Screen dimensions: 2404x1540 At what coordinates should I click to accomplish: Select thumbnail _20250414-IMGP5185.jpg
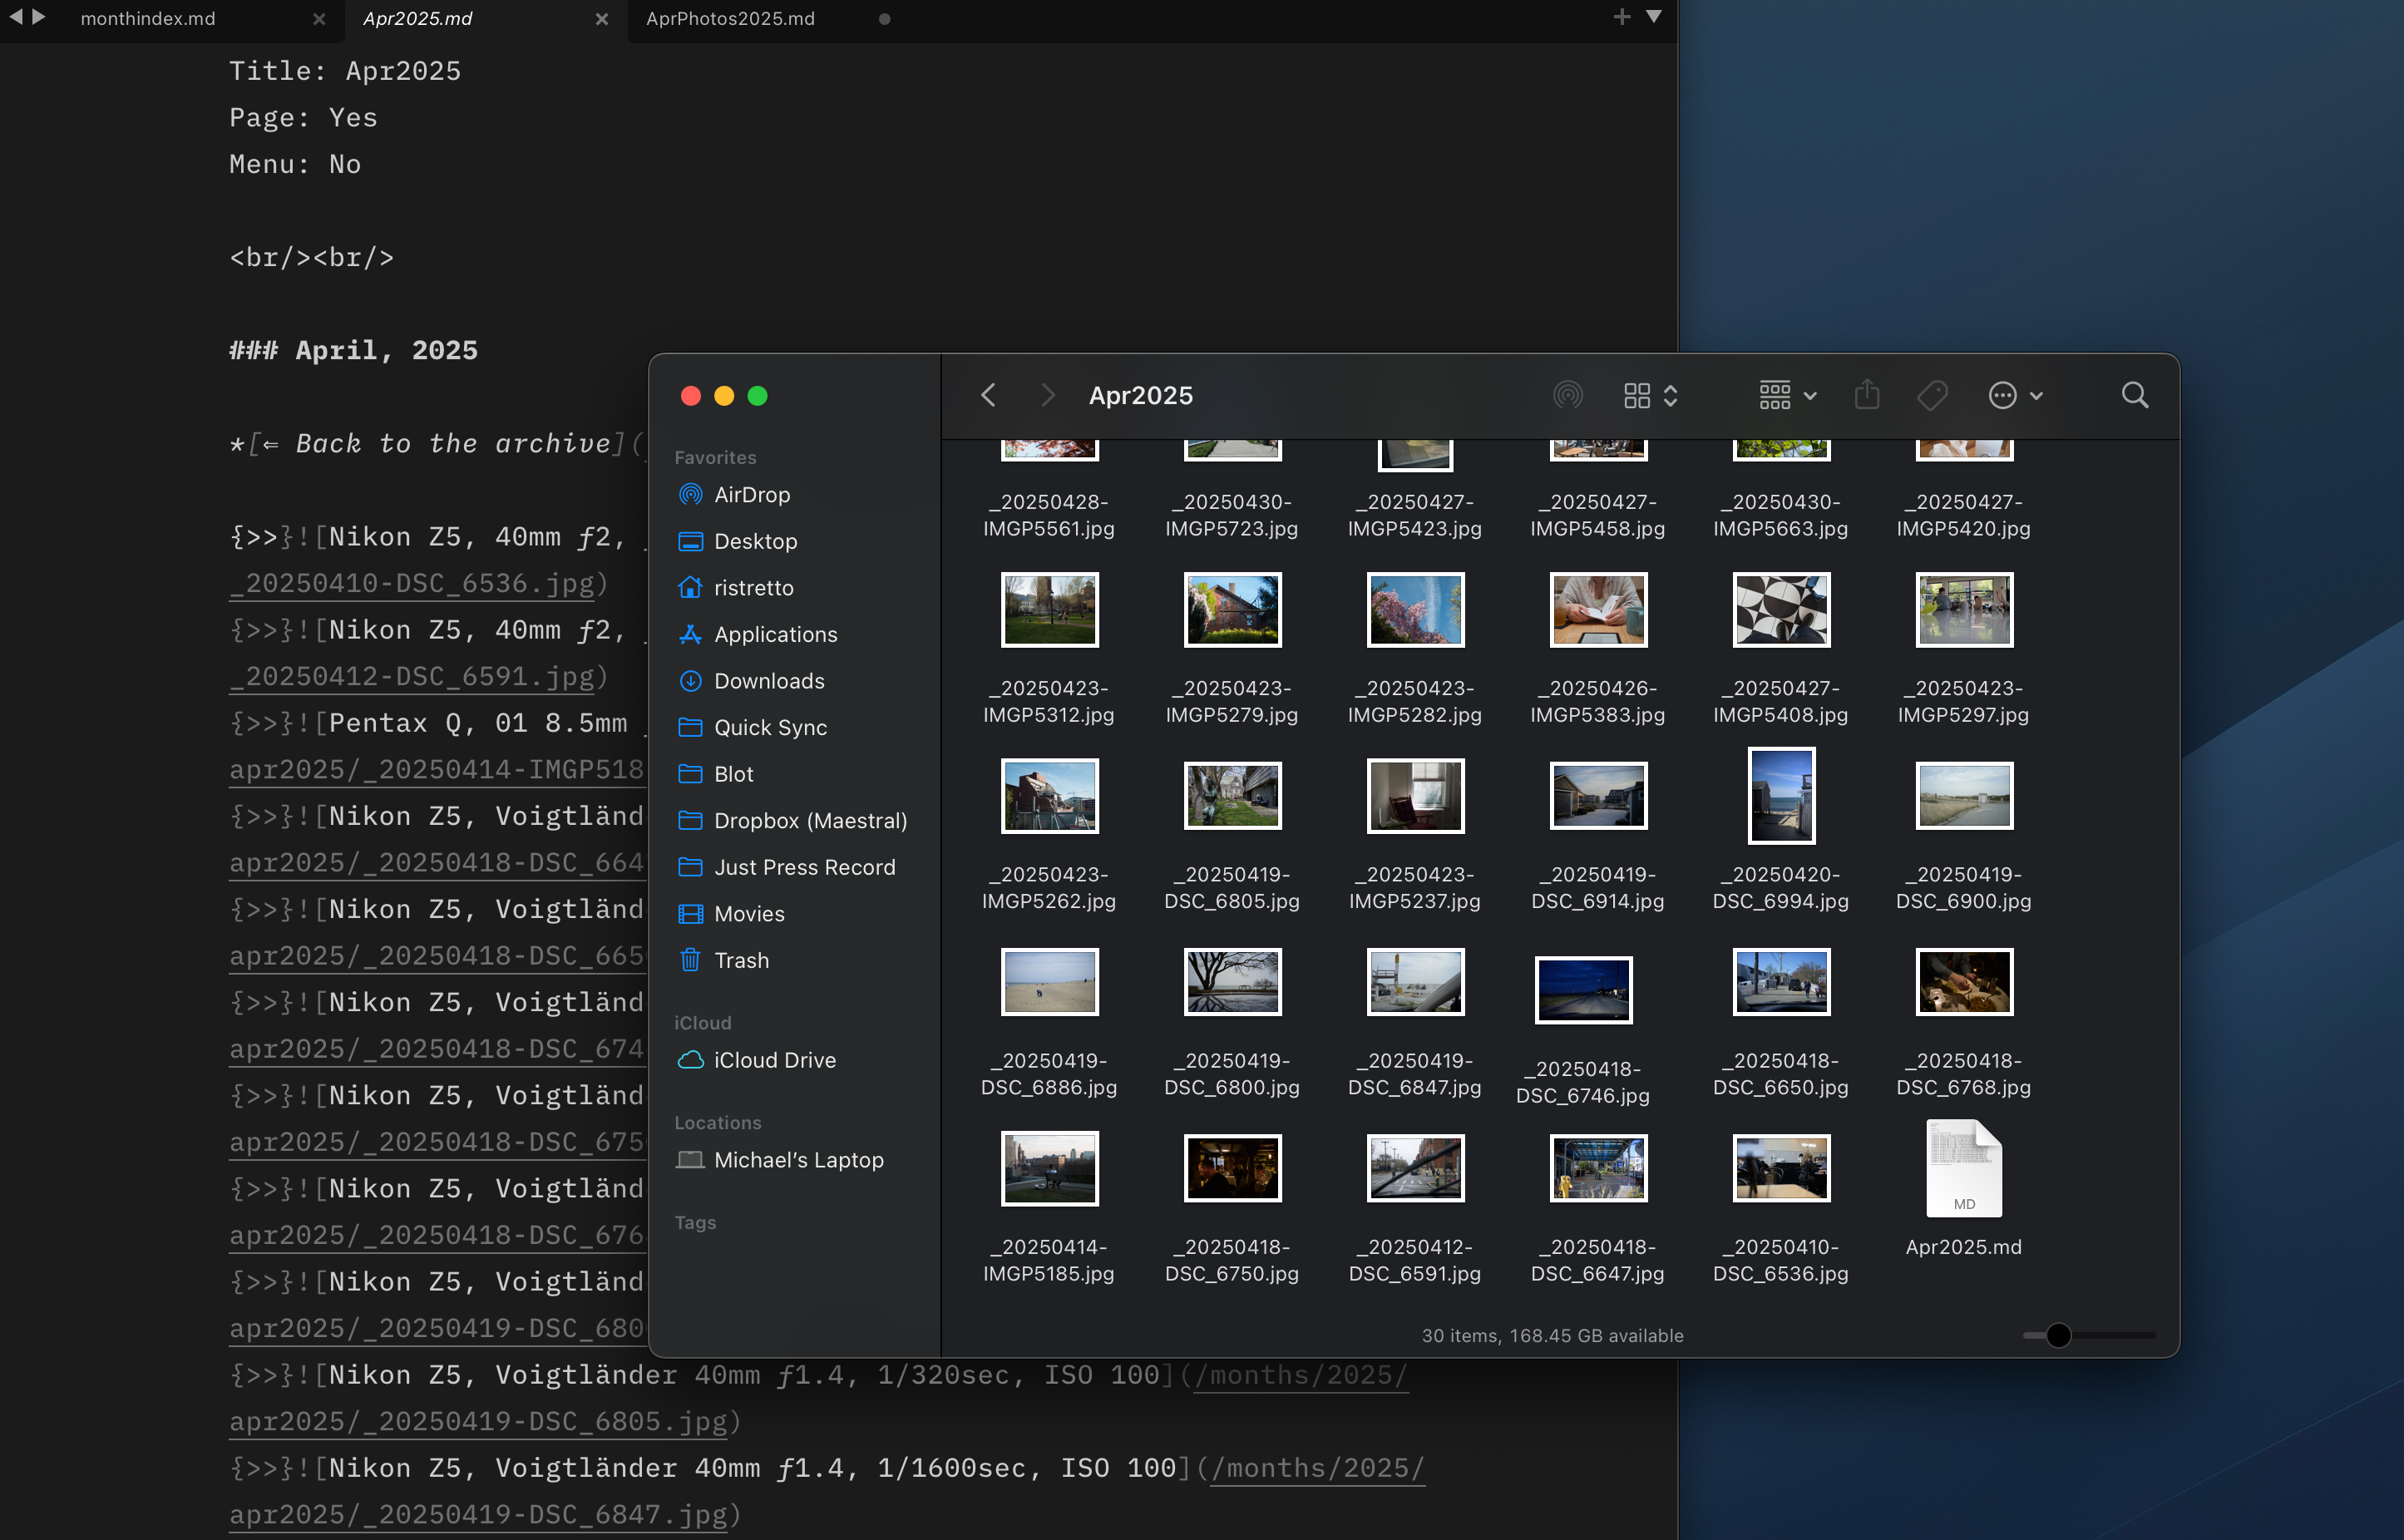point(1049,1167)
